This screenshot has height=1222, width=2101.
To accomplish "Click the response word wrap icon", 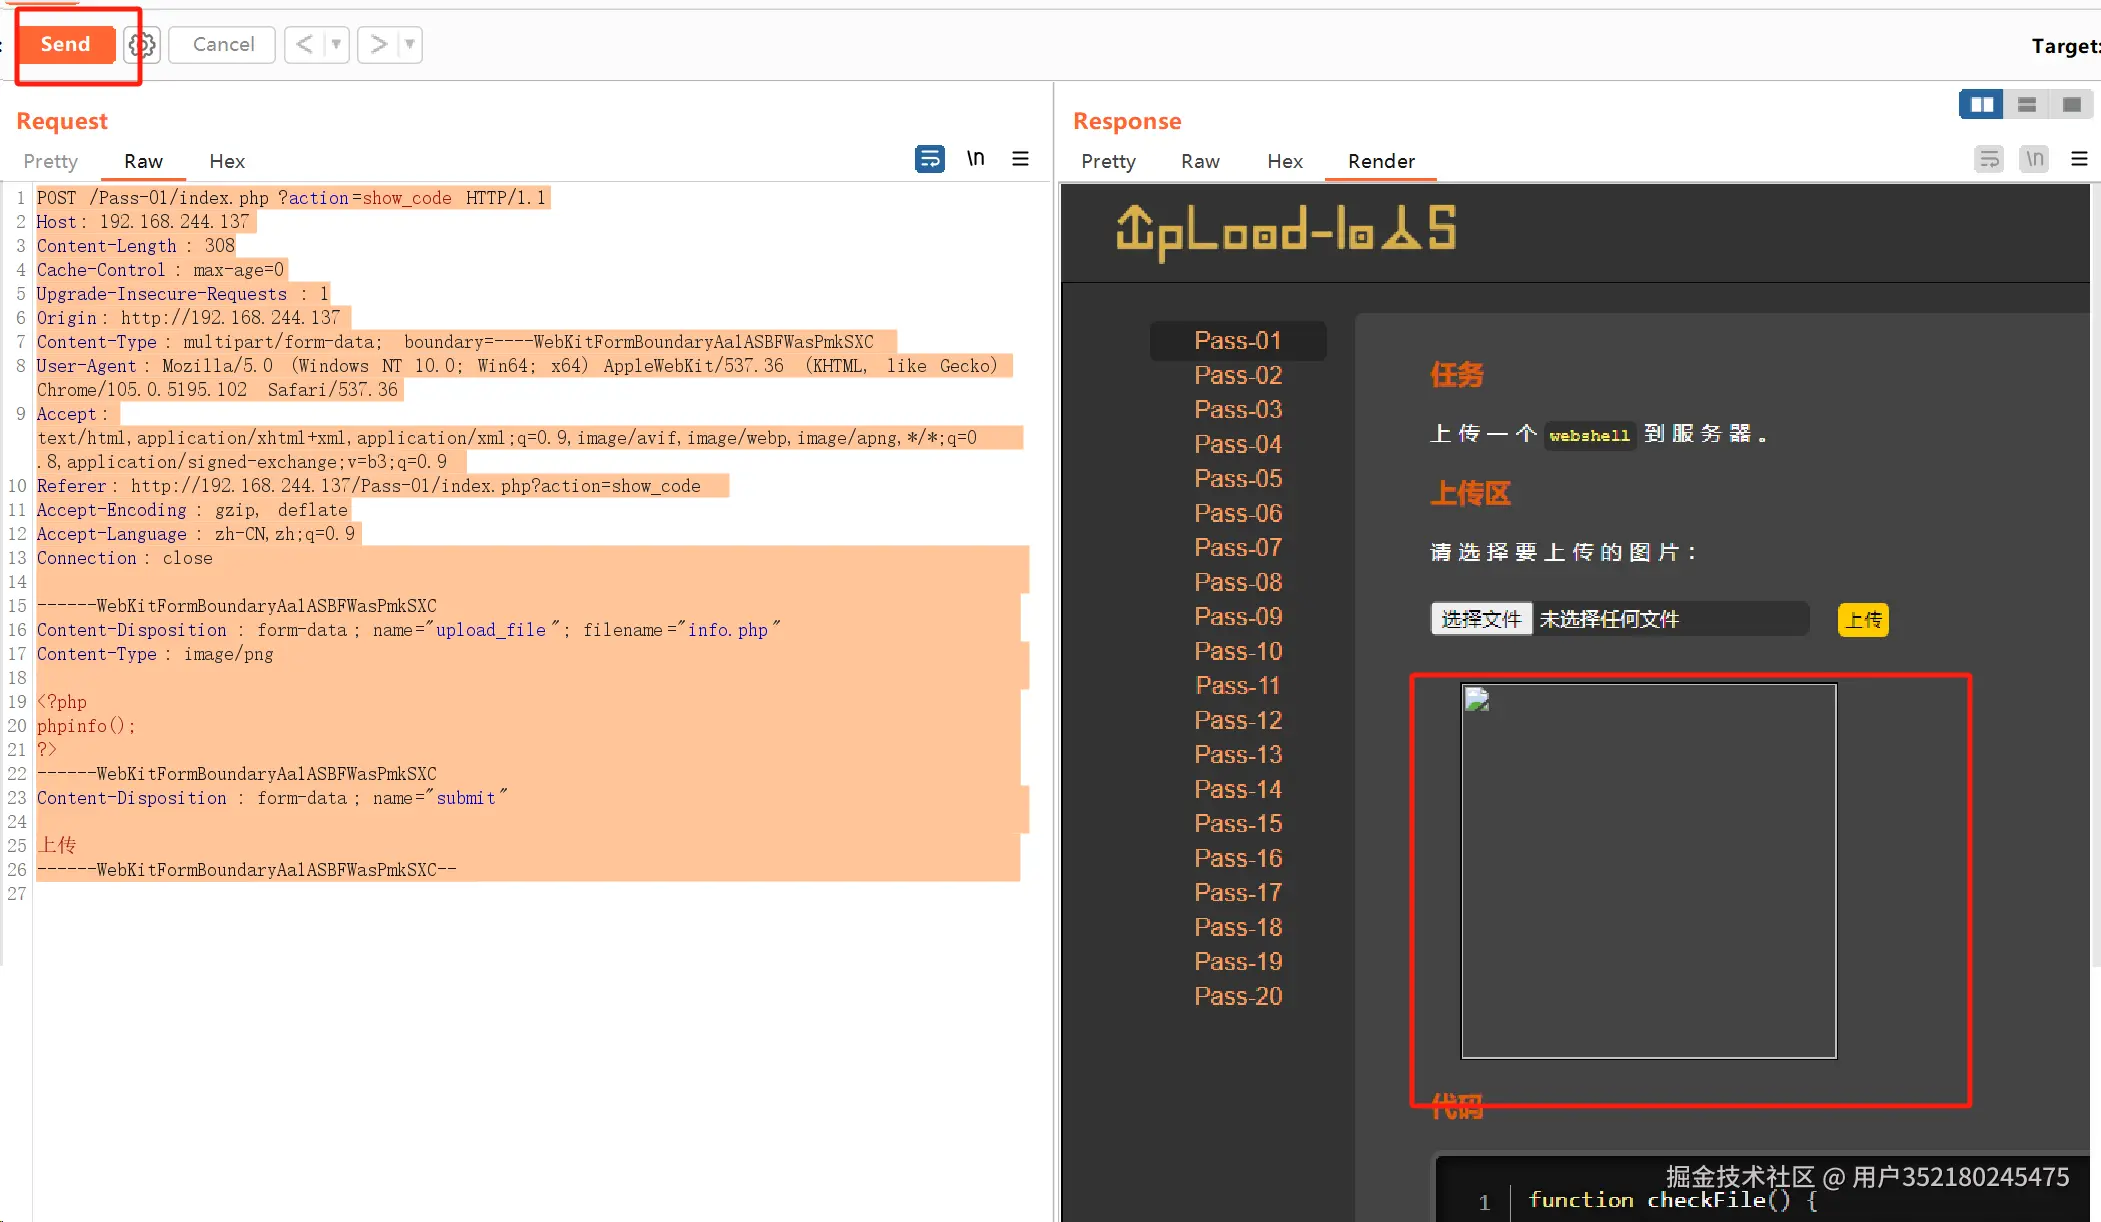I will (1988, 159).
